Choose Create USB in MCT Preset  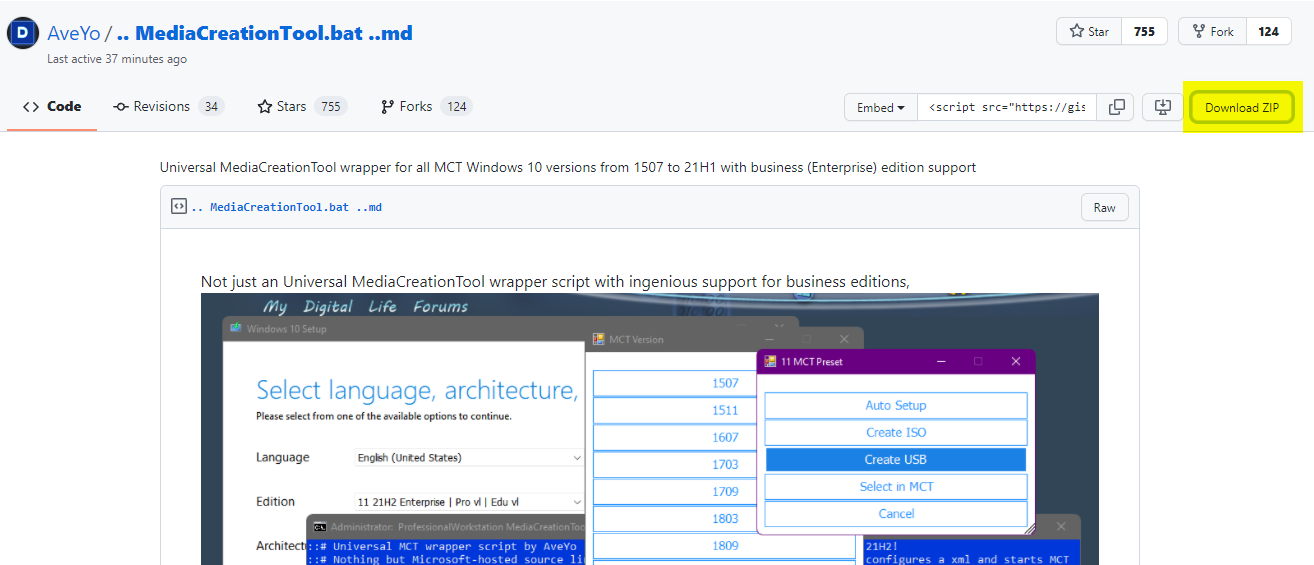pos(896,459)
